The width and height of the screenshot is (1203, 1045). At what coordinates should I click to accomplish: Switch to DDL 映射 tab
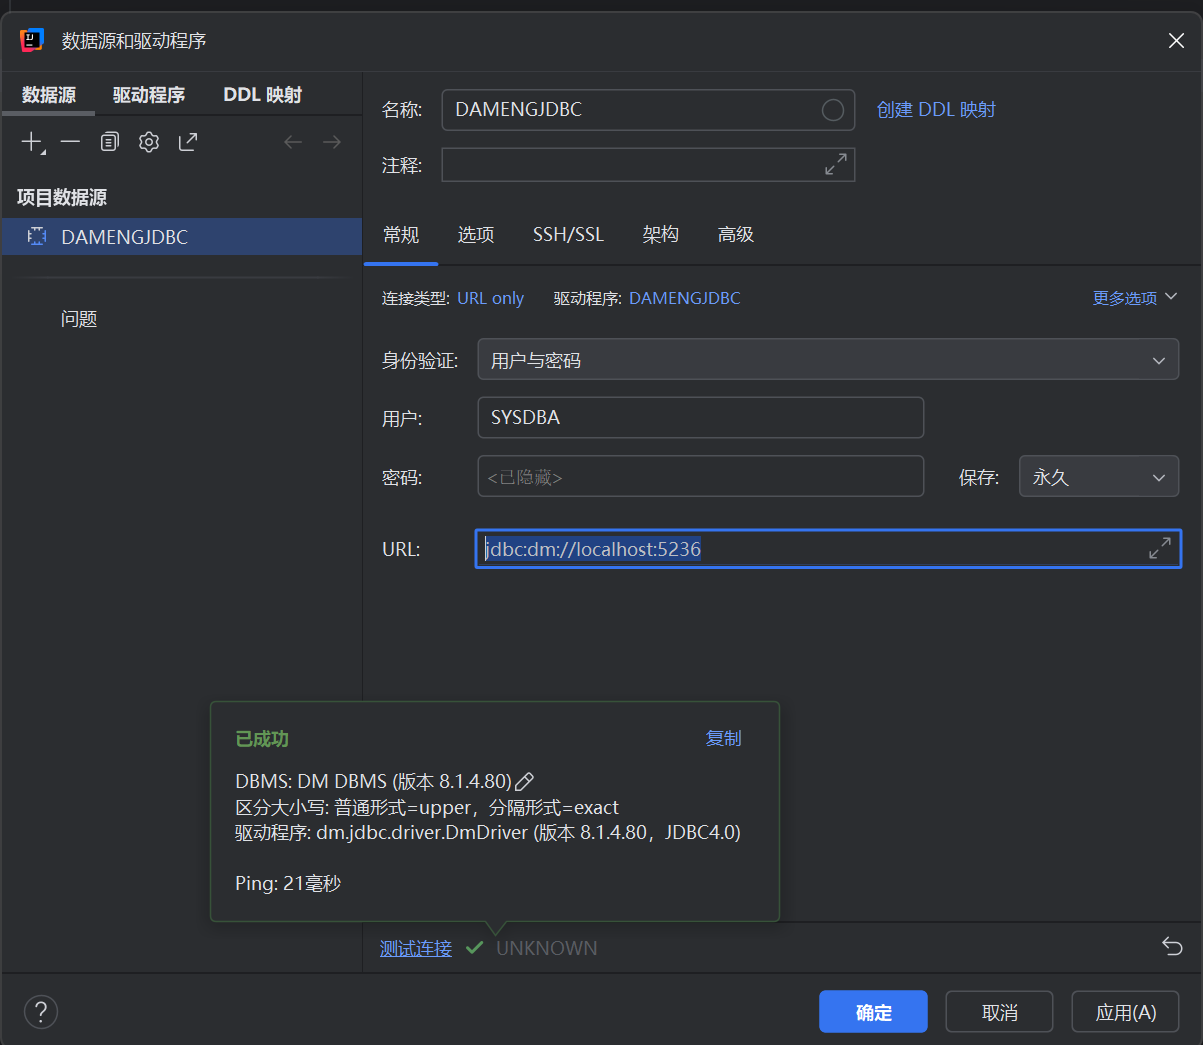[262, 95]
